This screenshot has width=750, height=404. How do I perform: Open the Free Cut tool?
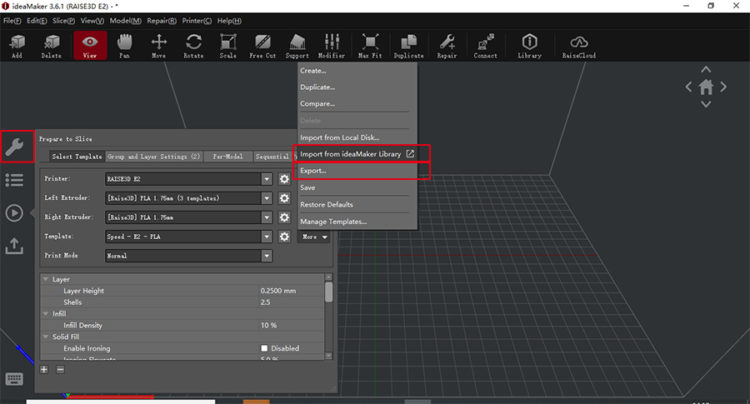click(x=263, y=46)
